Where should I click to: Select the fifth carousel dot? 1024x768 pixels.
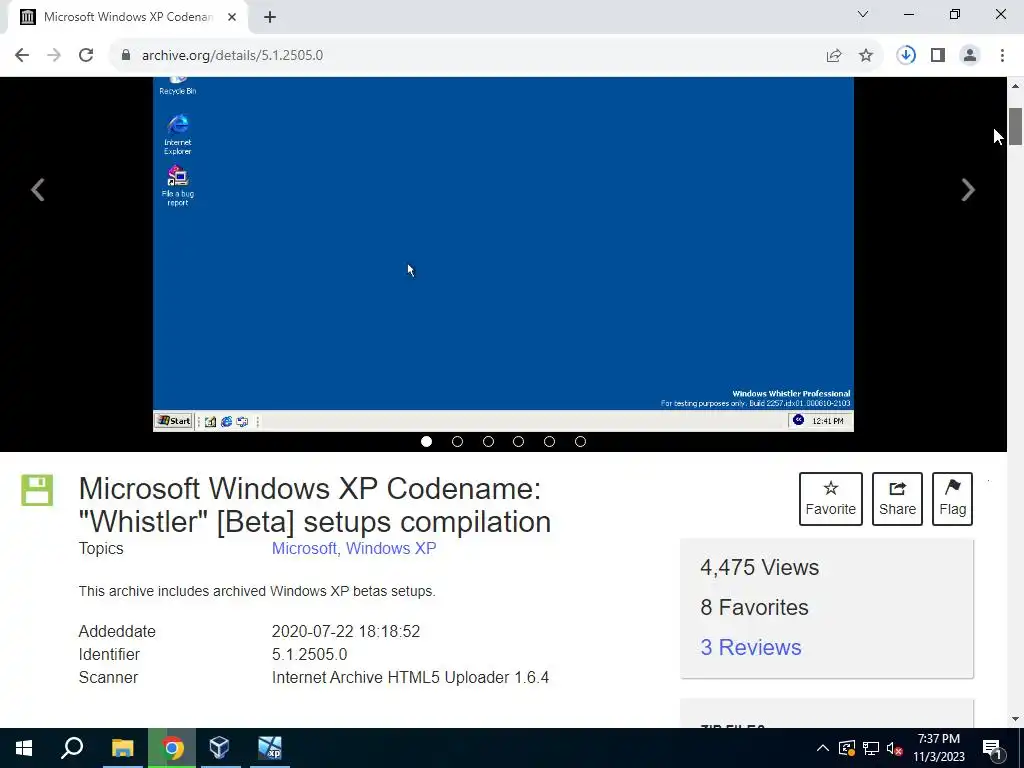[549, 442]
